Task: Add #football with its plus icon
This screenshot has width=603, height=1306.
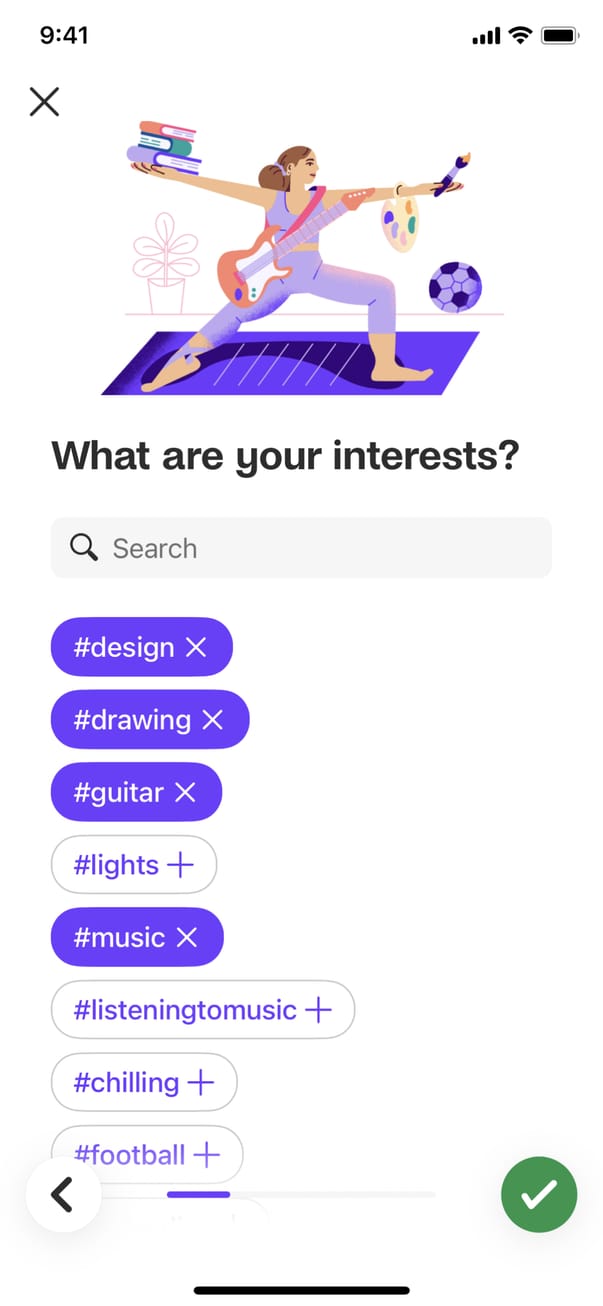Action: [x=206, y=1155]
